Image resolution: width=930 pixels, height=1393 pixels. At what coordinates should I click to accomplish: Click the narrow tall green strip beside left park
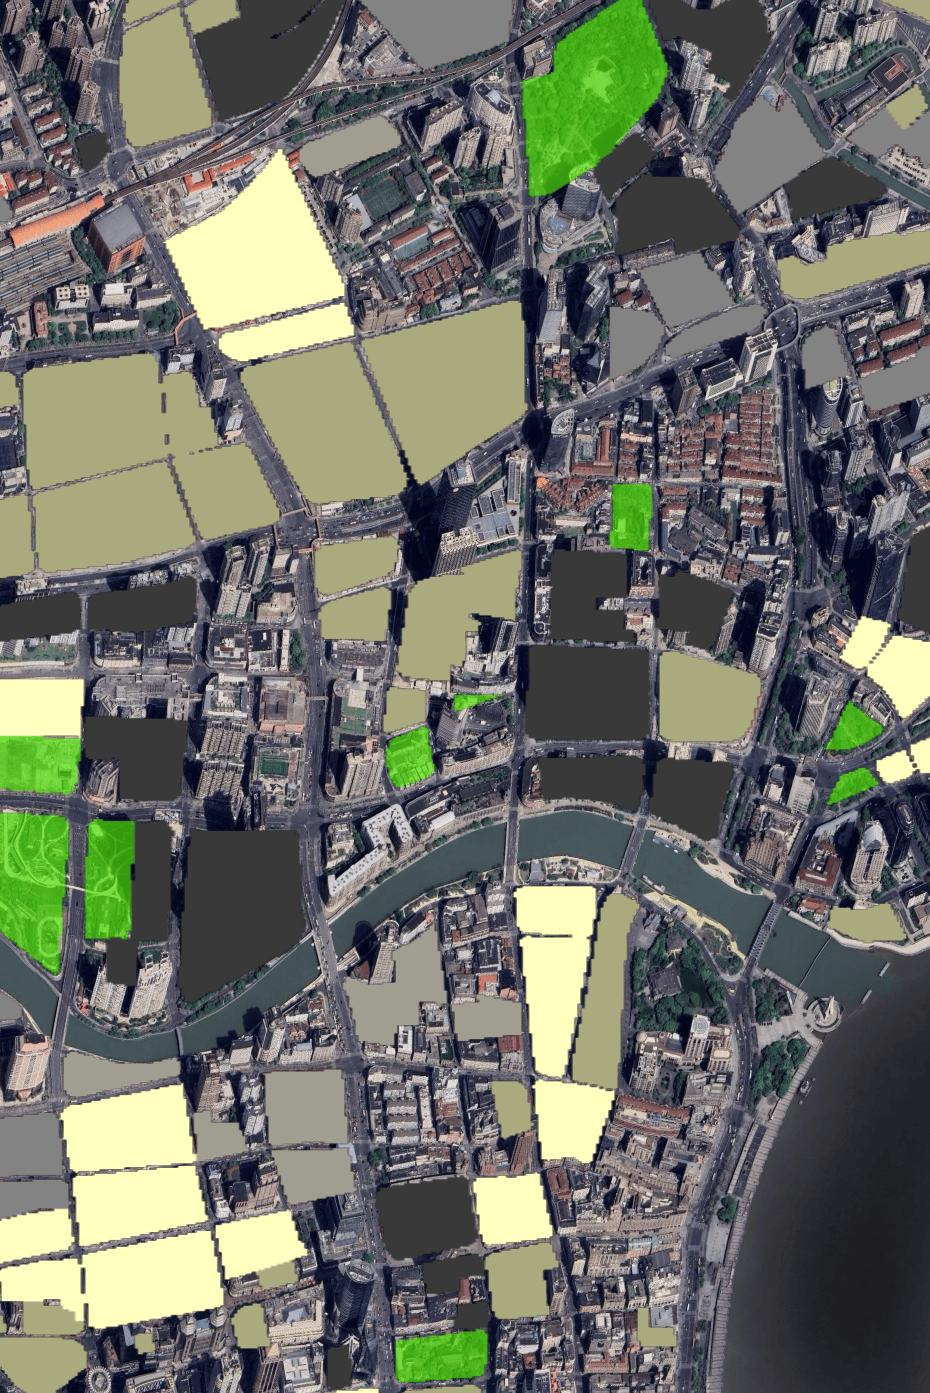[109, 878]
